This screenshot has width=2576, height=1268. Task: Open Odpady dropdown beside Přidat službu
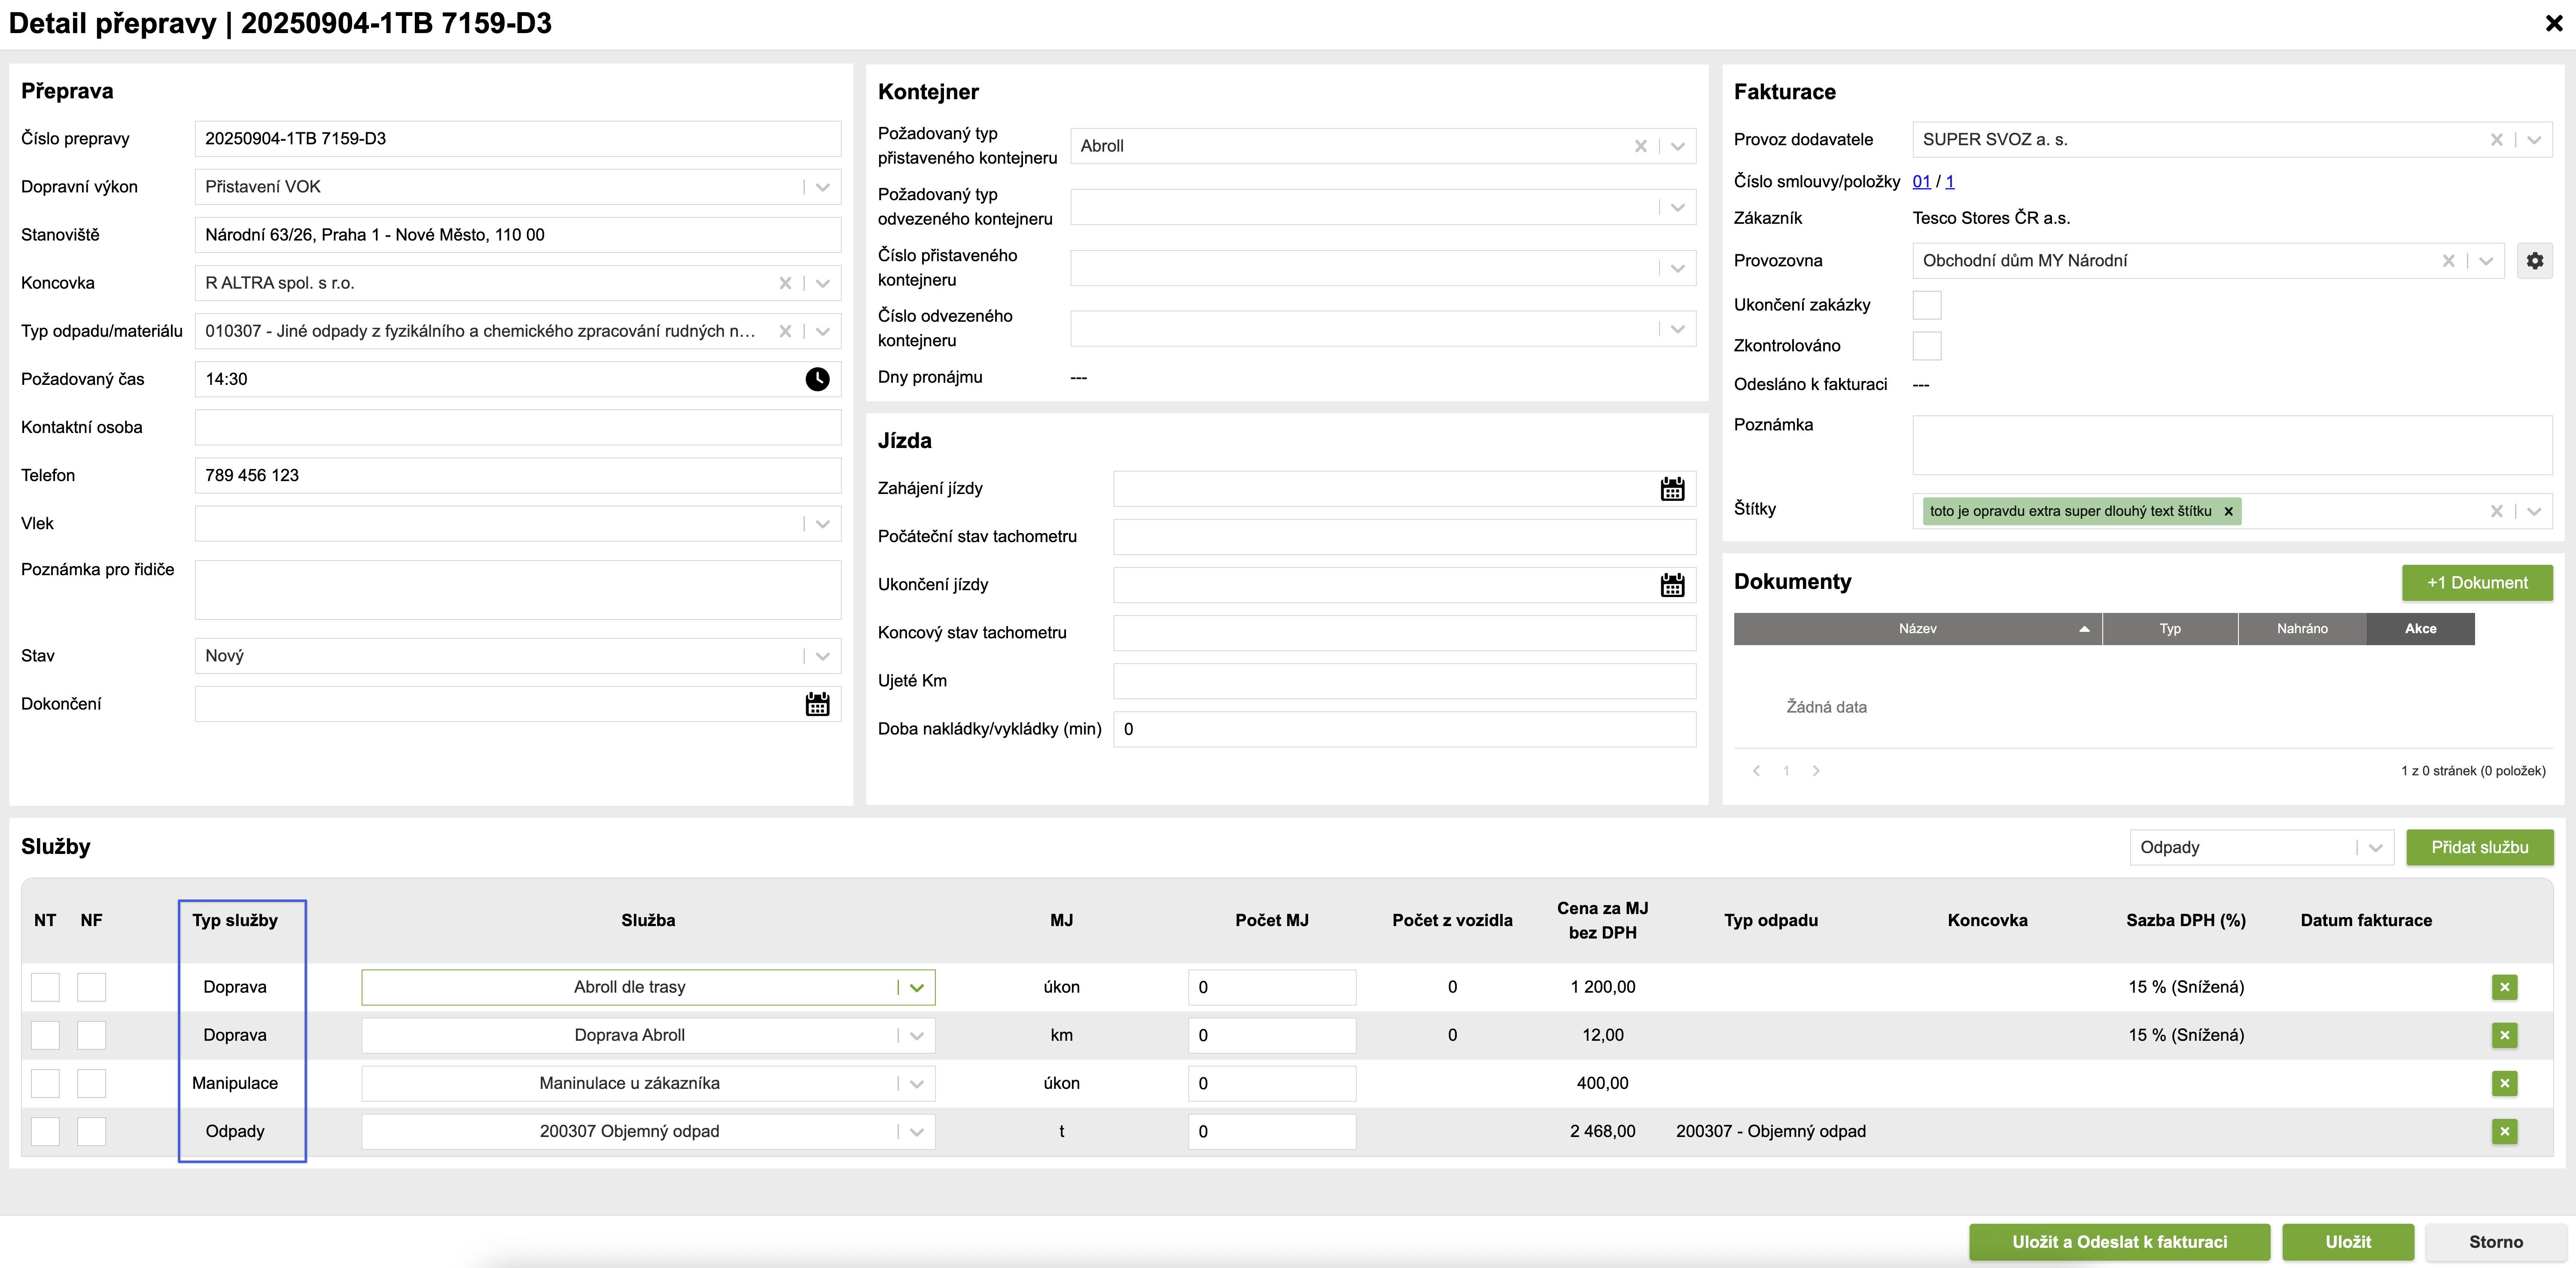[x=2375, y=847]
